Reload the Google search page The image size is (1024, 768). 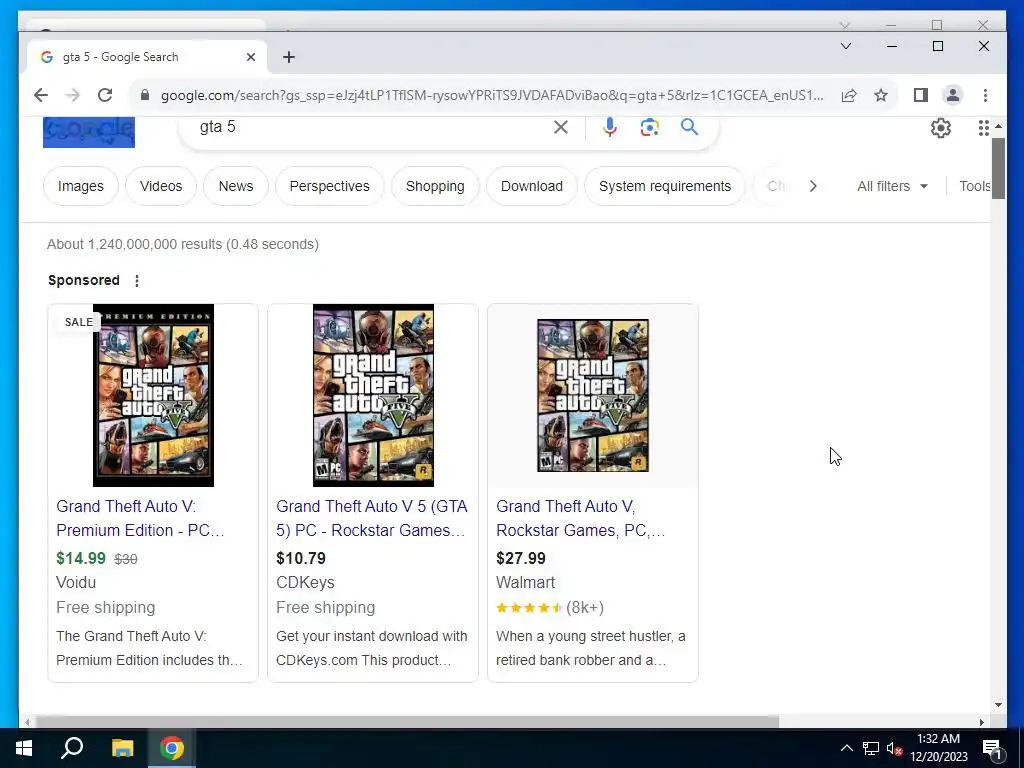(x=105, y=95)
